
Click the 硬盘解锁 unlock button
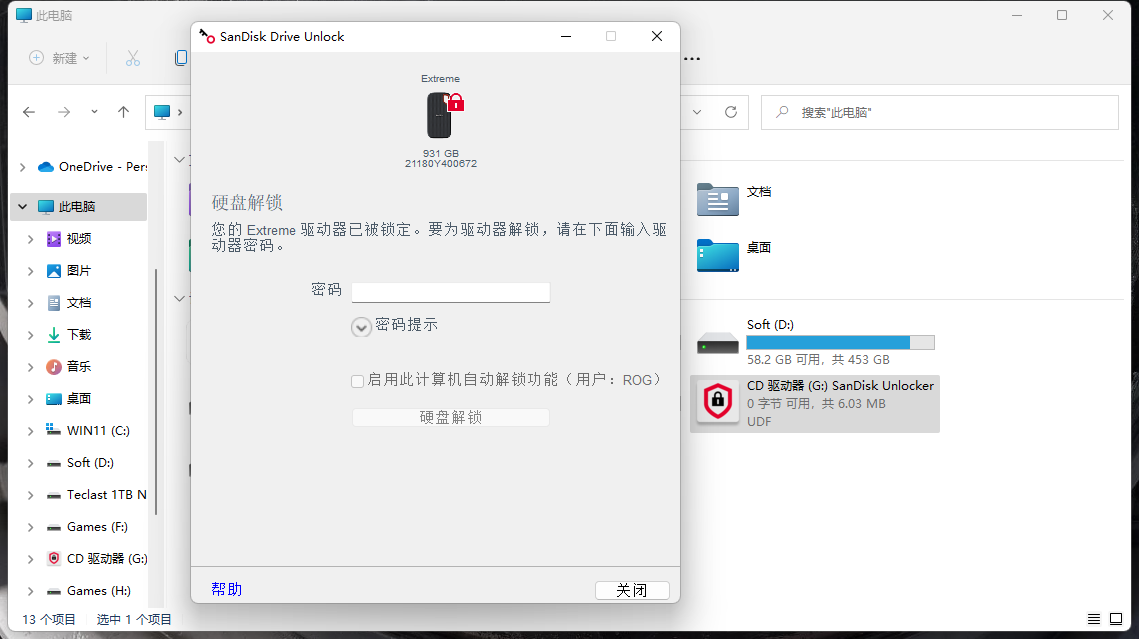point(450,418)
